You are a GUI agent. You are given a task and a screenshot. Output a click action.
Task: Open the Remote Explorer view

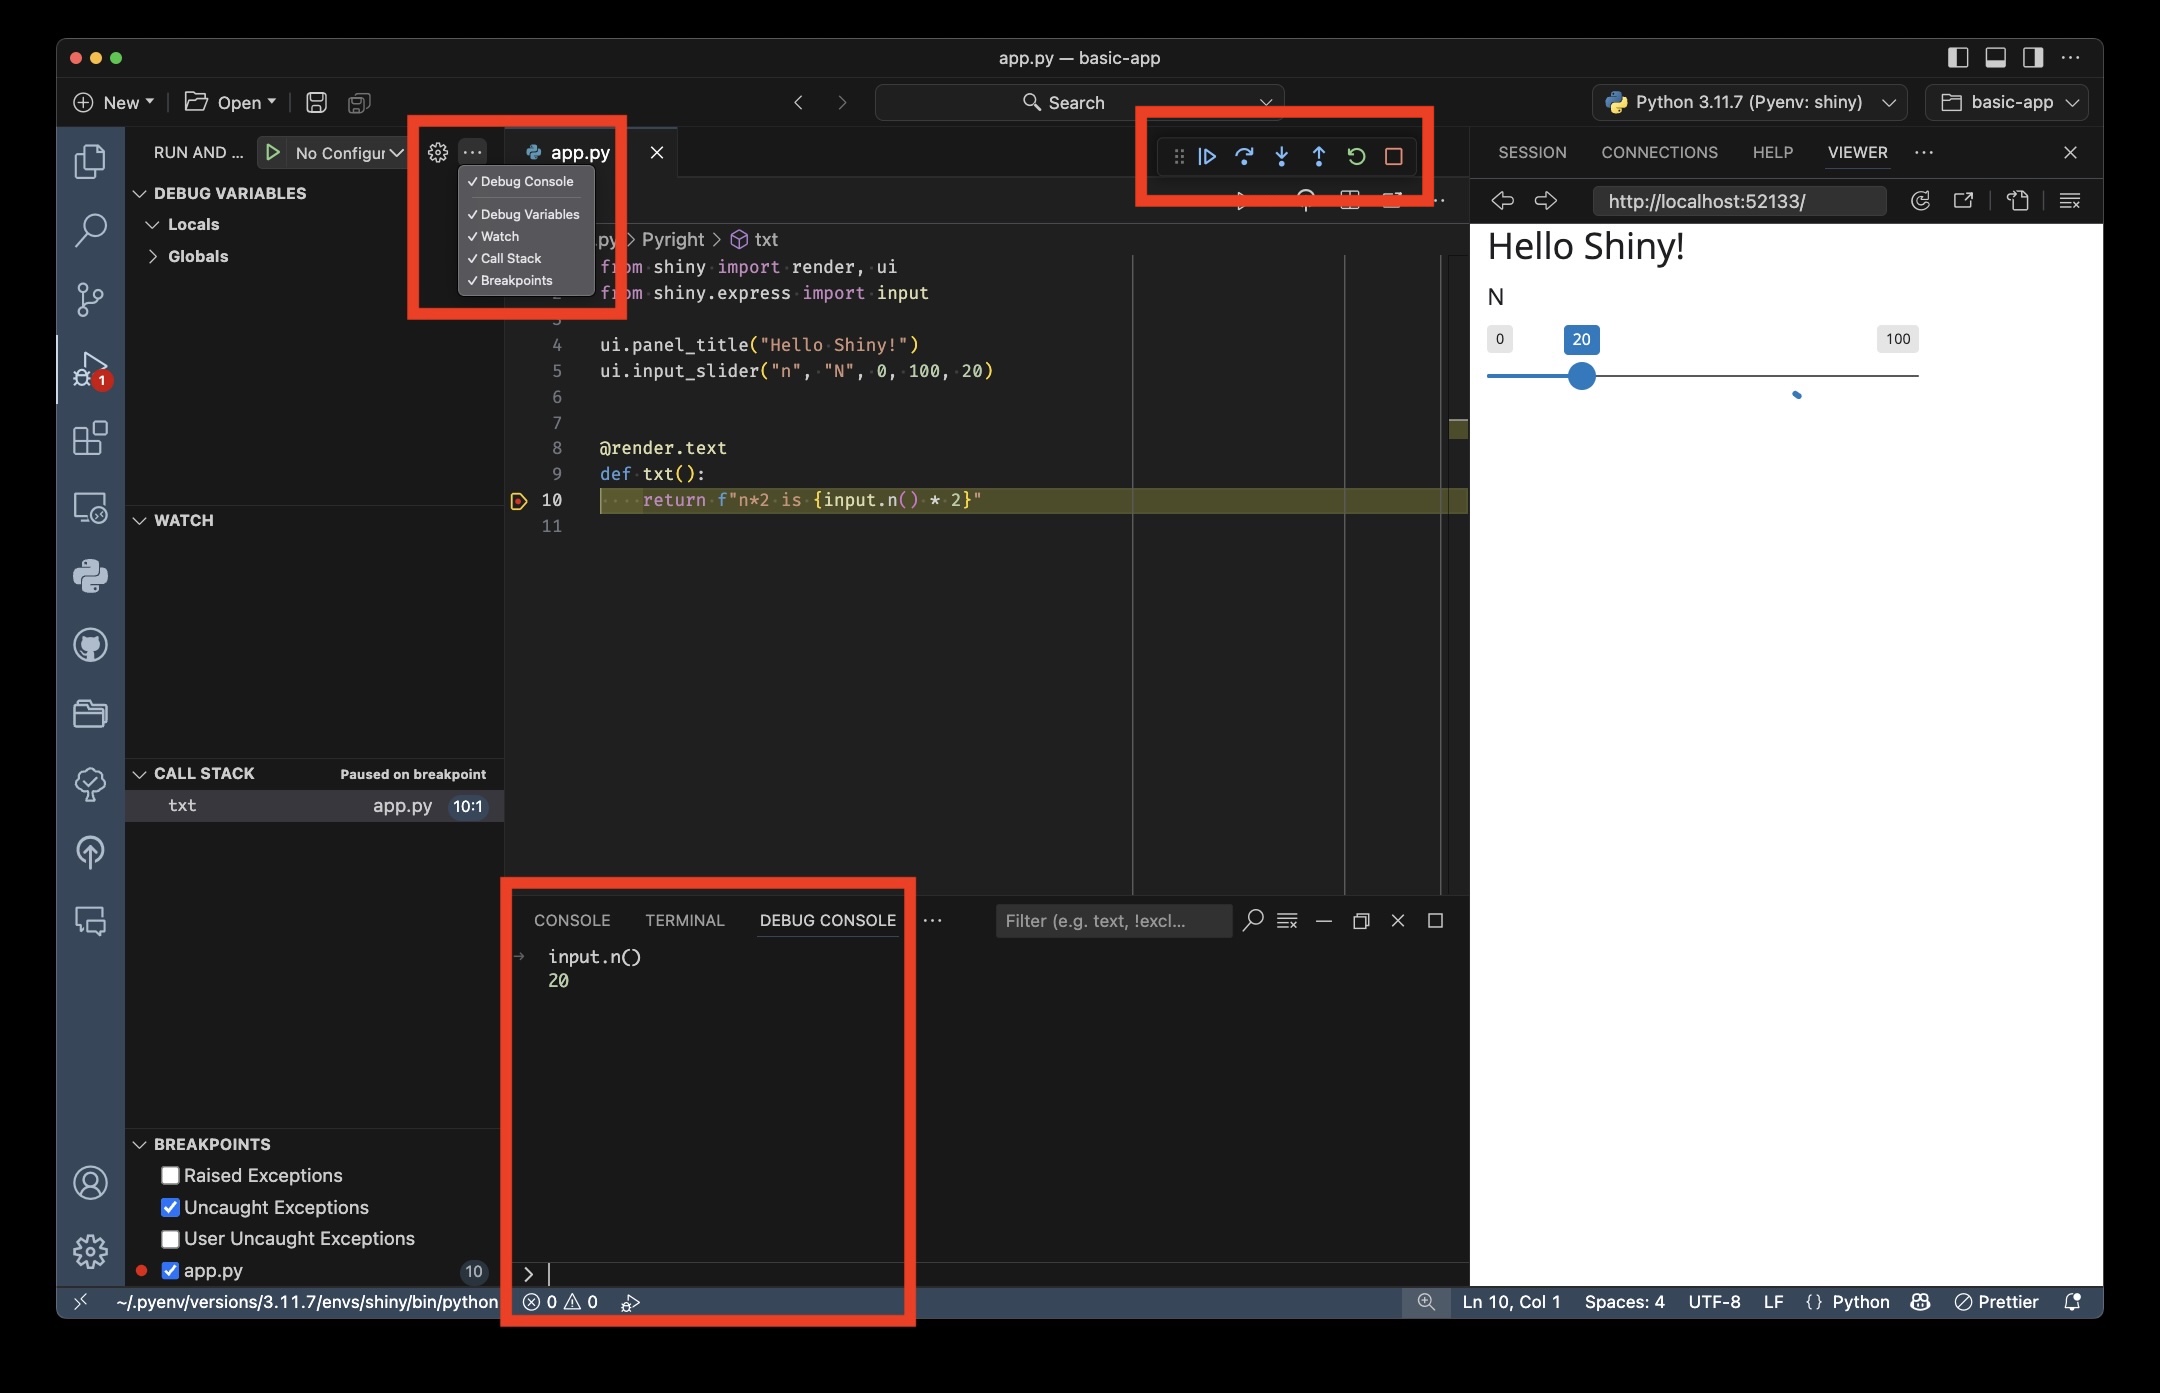pos(90,507)
